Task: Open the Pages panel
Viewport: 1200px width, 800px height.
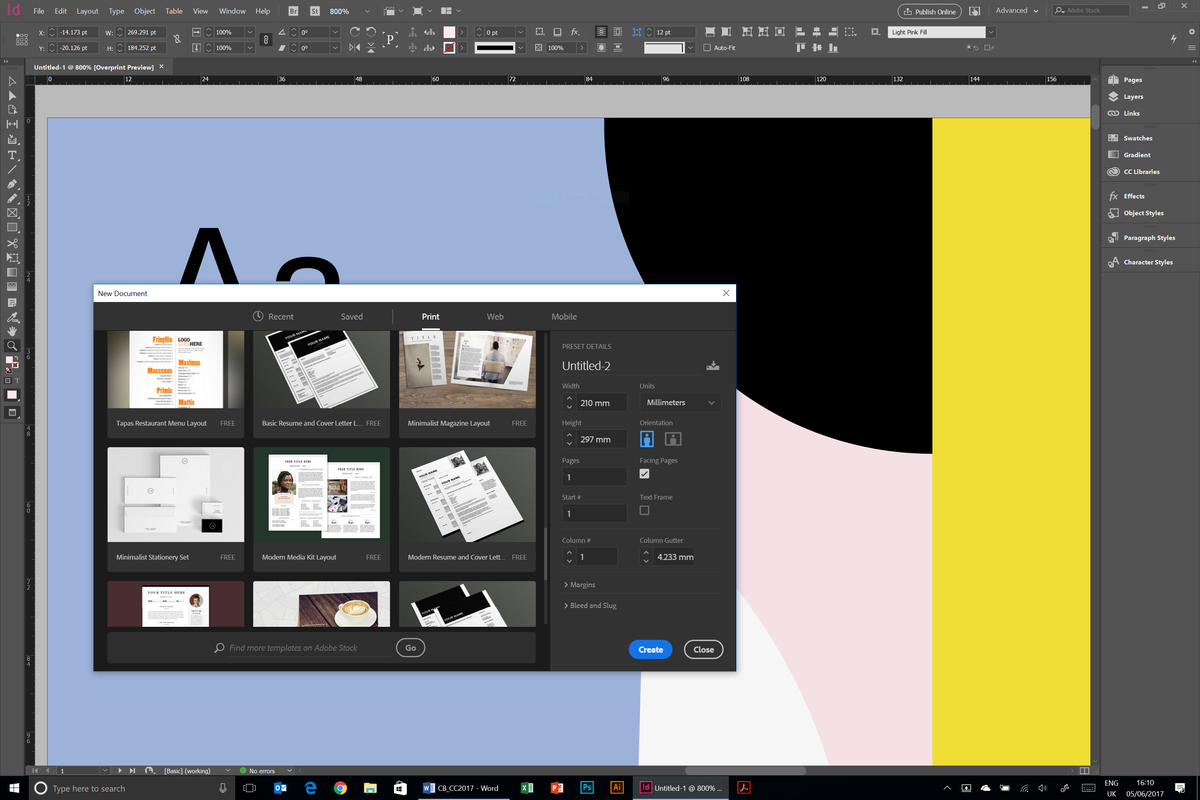Action: point(1133,79)
